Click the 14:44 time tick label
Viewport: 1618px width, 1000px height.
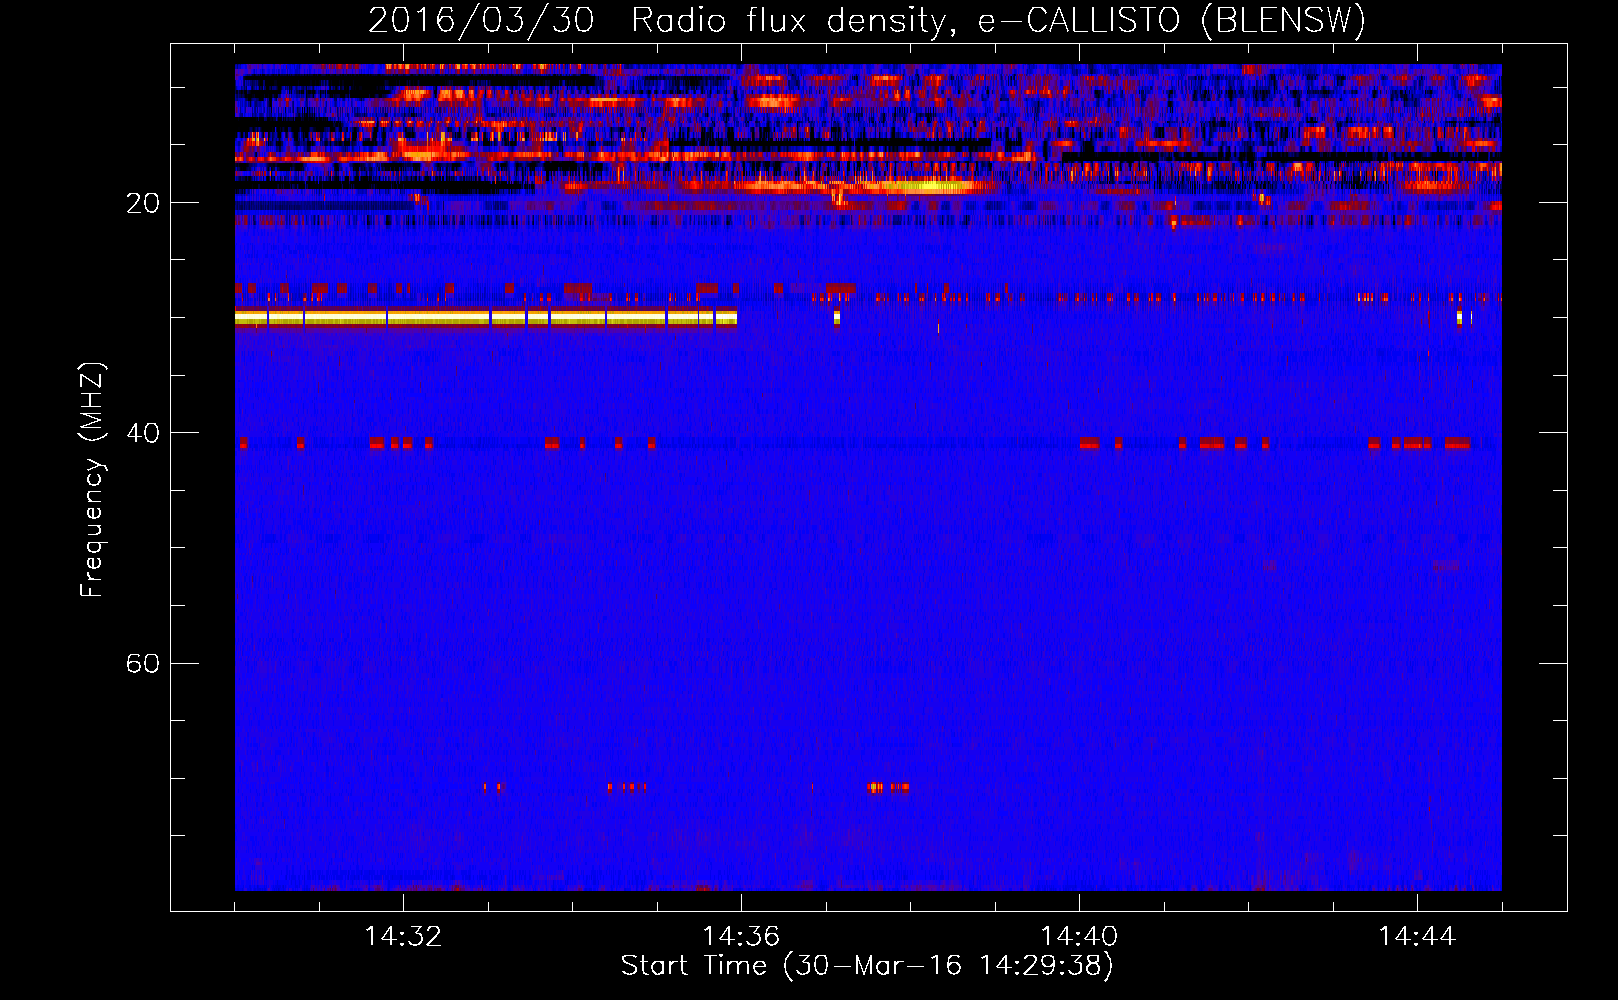point(1417,937)
